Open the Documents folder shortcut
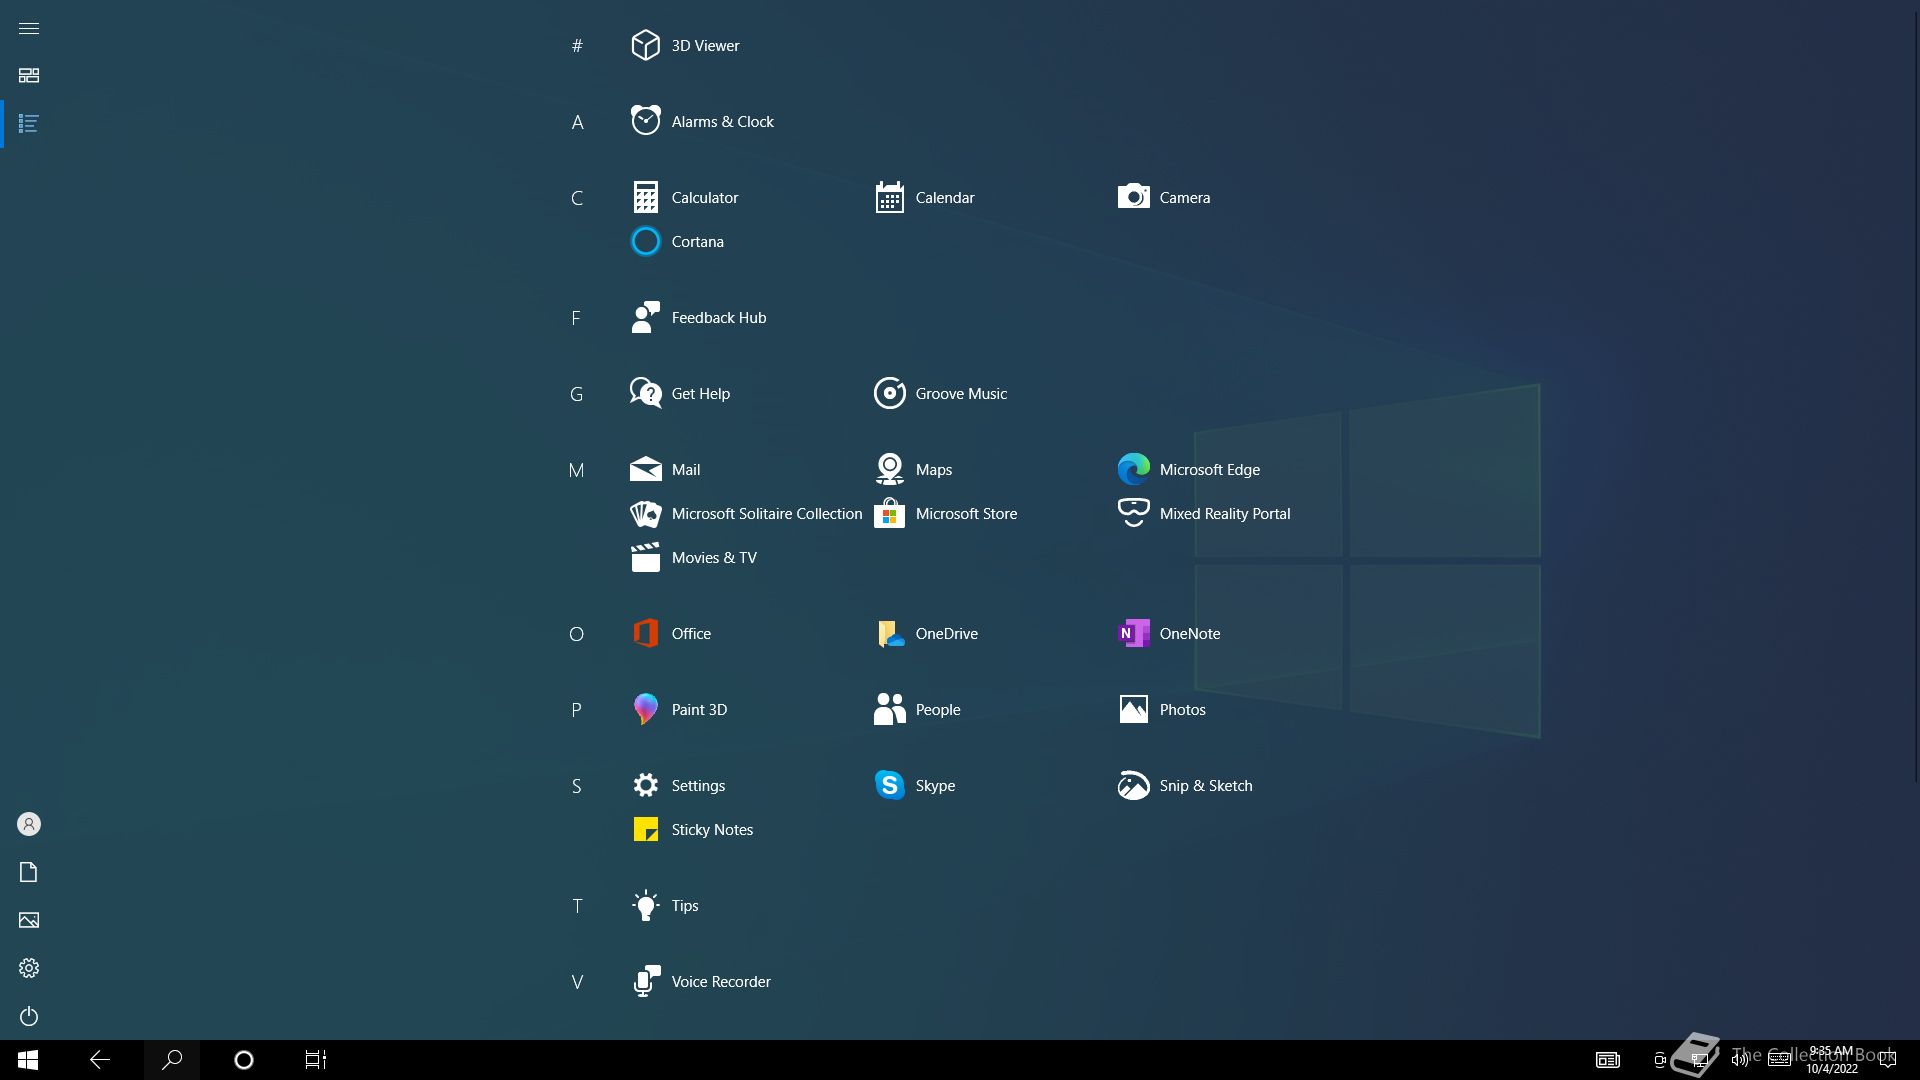Screen dimensions: 1920x1080 (29, 872)
